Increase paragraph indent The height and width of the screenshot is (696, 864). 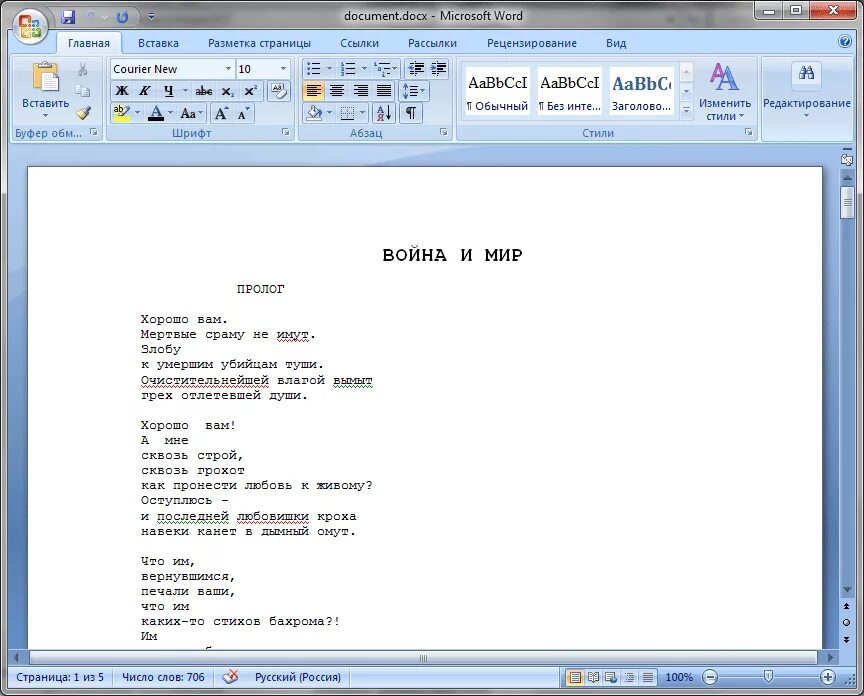click(439, 69)
